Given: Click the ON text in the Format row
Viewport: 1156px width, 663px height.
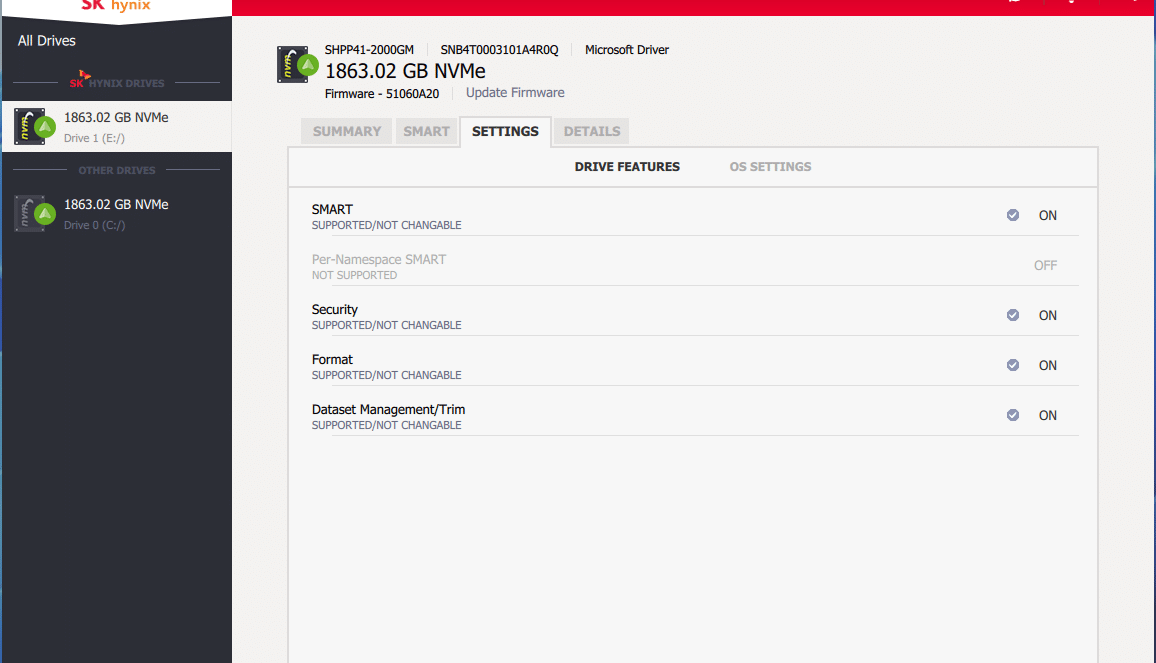Looking at the screenshot, I should pos(1048,366).
